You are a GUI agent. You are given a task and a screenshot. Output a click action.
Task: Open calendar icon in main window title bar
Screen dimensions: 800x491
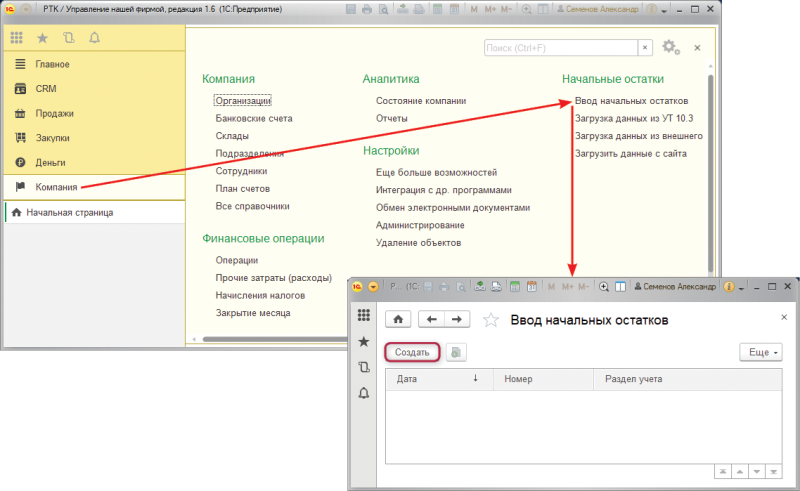tap(454, 9)
